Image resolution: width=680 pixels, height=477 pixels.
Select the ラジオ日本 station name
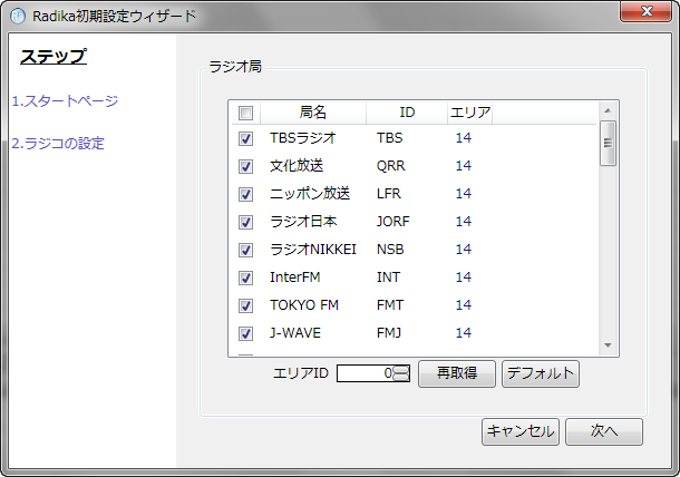click(x=303, y=221)
